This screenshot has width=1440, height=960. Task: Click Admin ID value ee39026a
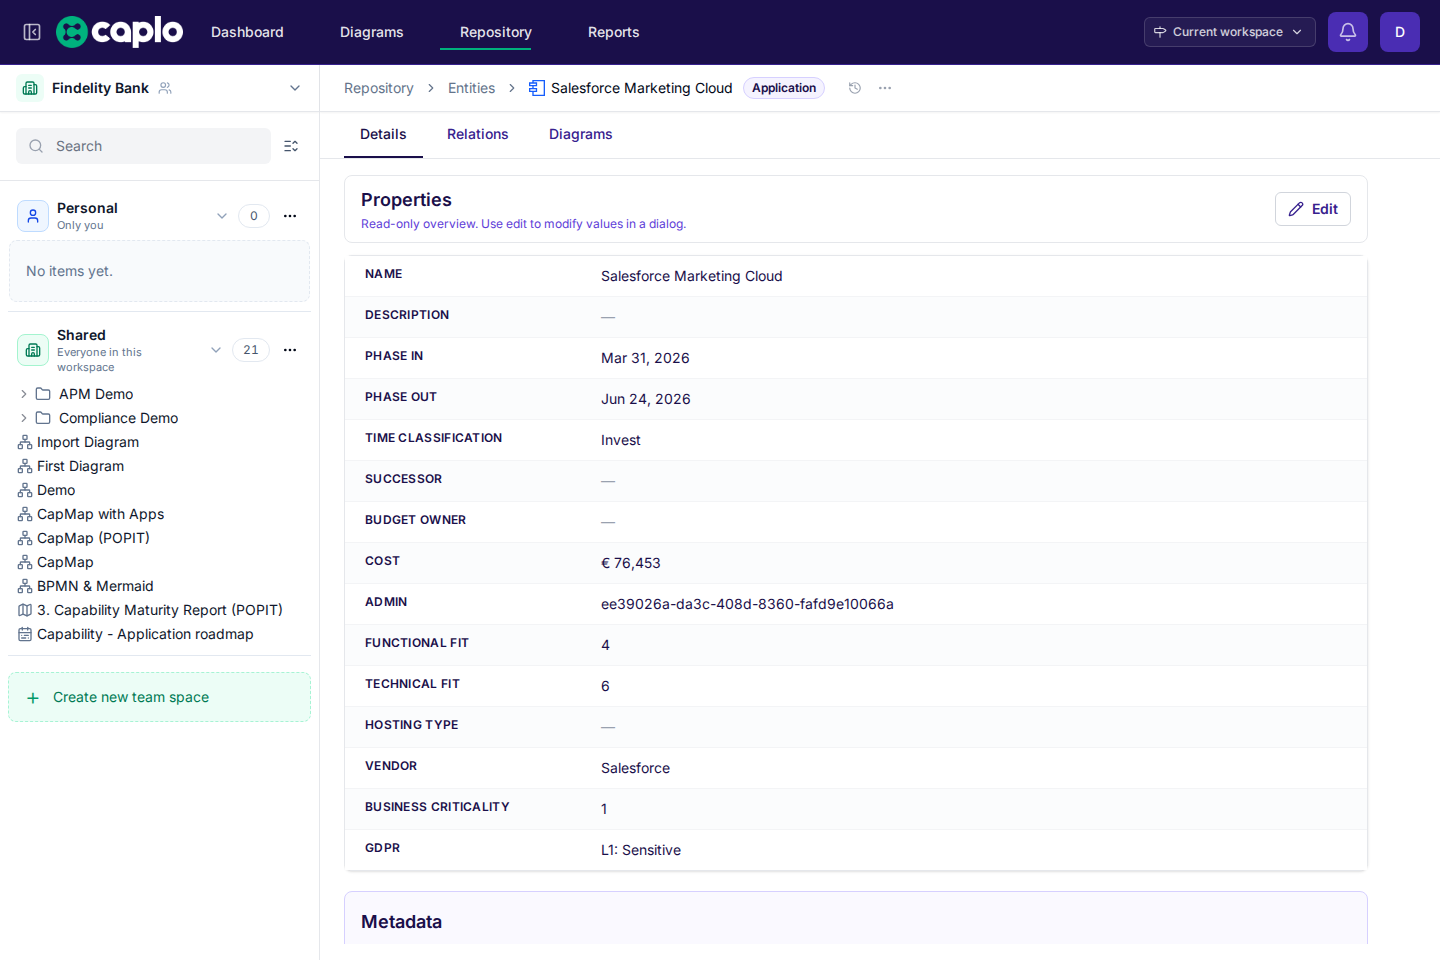point(747,604)
